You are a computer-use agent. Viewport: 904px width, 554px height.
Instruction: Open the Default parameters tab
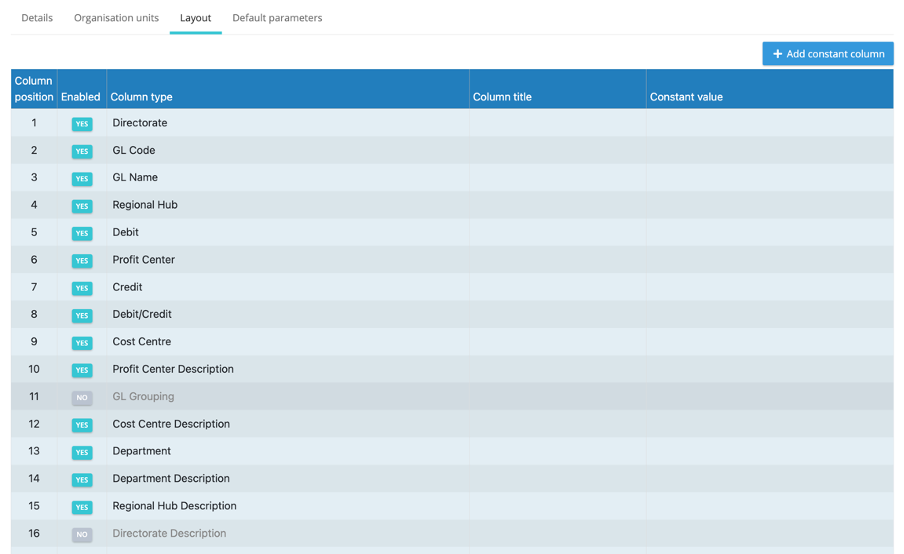(x=277, y=18)
